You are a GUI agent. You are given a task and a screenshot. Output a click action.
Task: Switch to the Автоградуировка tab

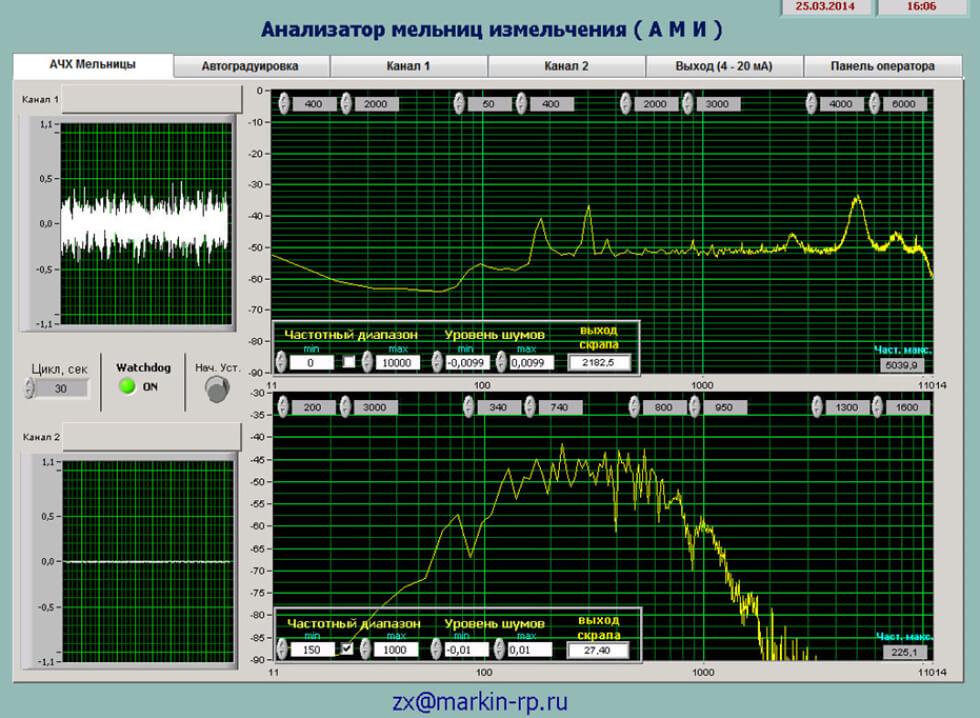250,67
